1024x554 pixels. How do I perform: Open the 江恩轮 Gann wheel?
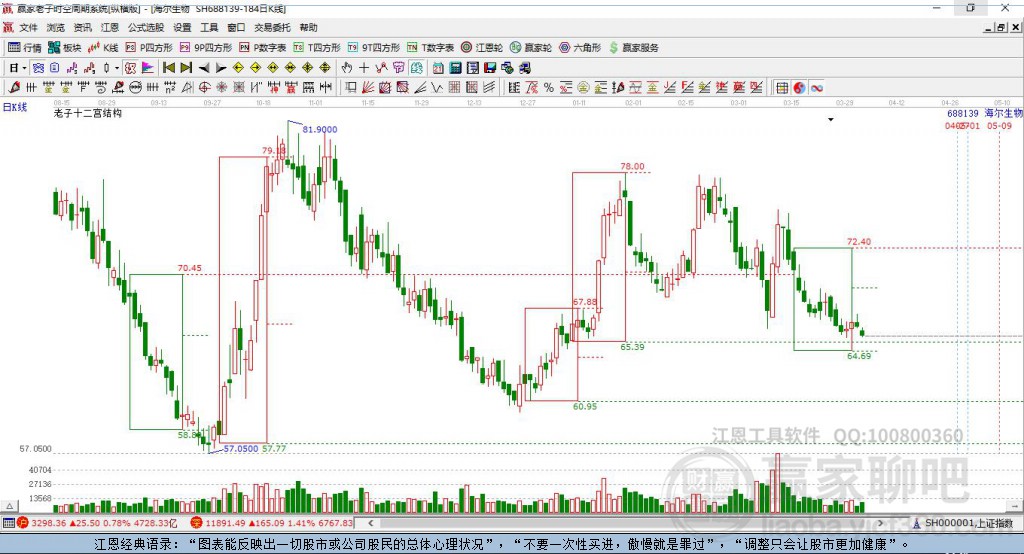482,48
